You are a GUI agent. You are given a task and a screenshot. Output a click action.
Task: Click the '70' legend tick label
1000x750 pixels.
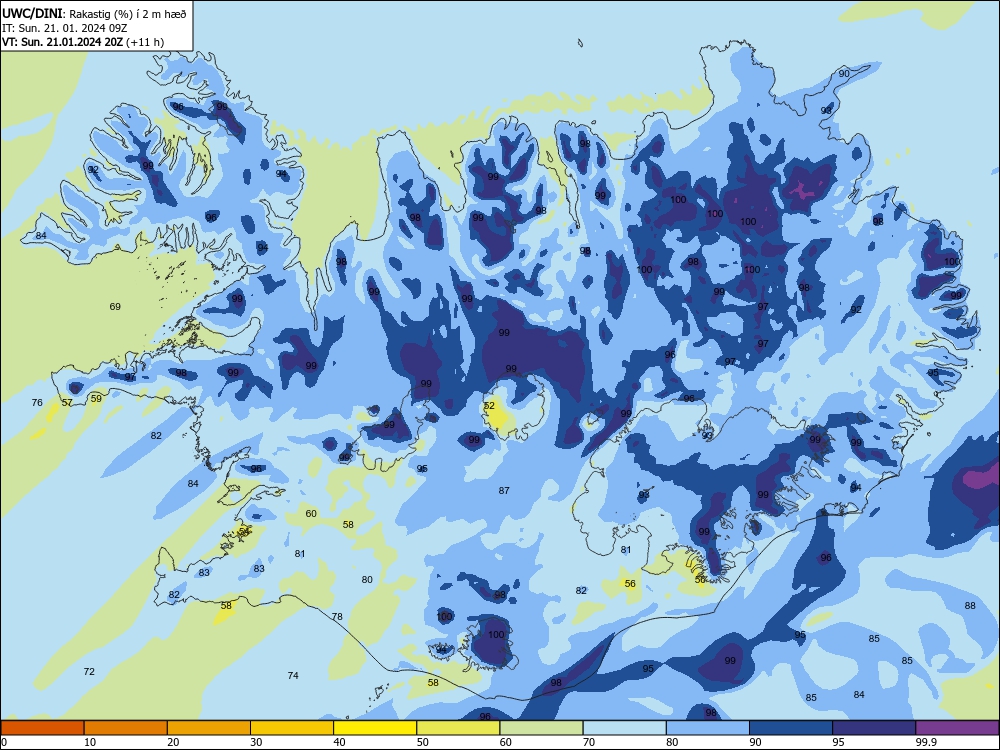[x=589, y=742]
